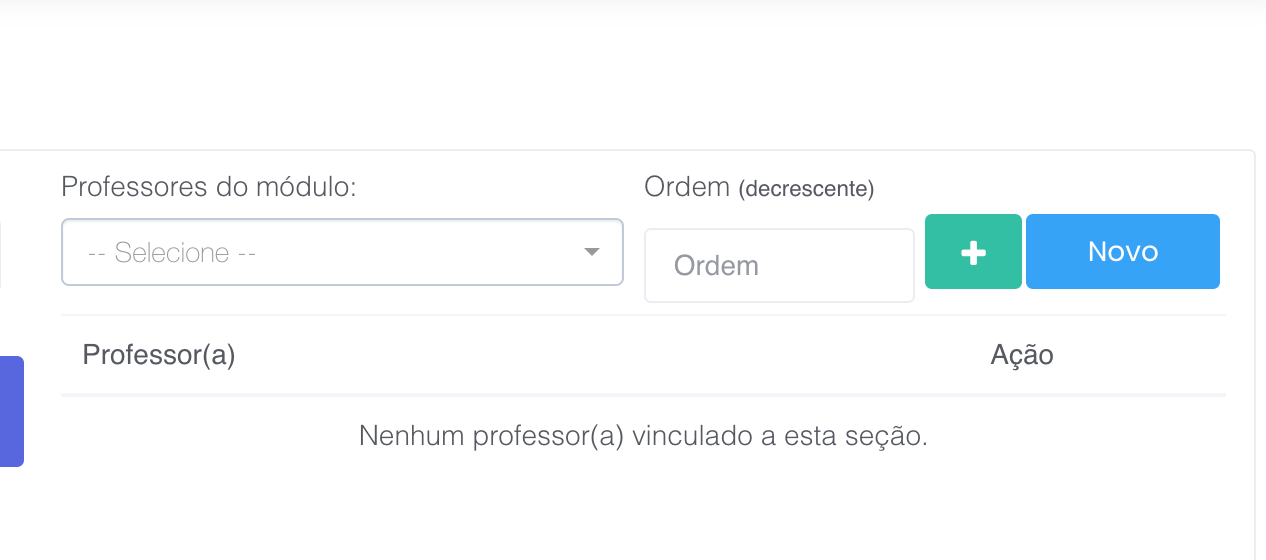Focus the Ordem input field
The image size is (1266, 560).
coord(779,266)
